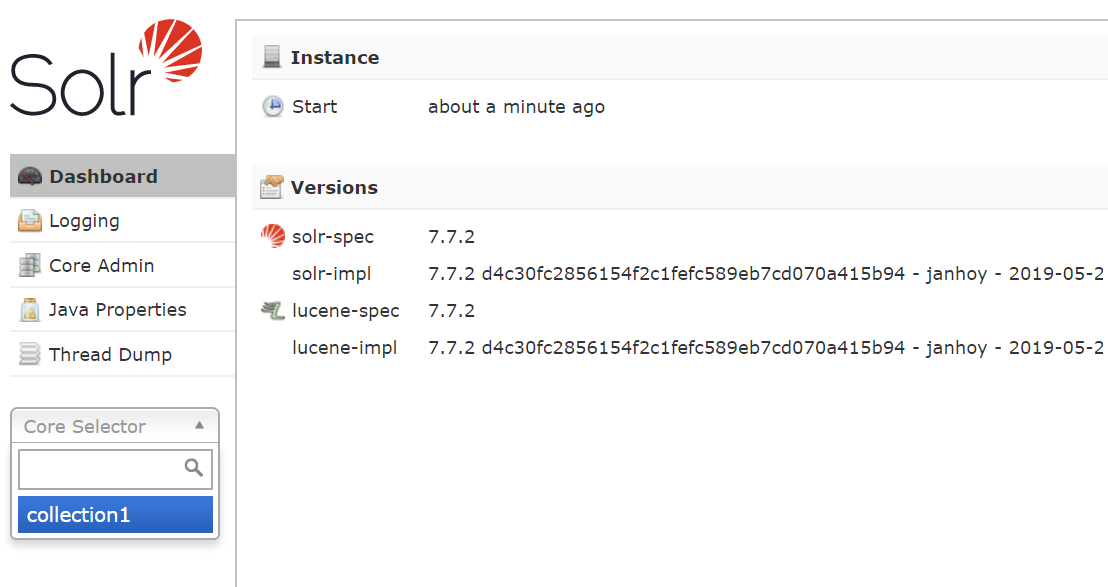Click the search magnifier in core selector
The image size is (1108, 587).
click(194, 467)
